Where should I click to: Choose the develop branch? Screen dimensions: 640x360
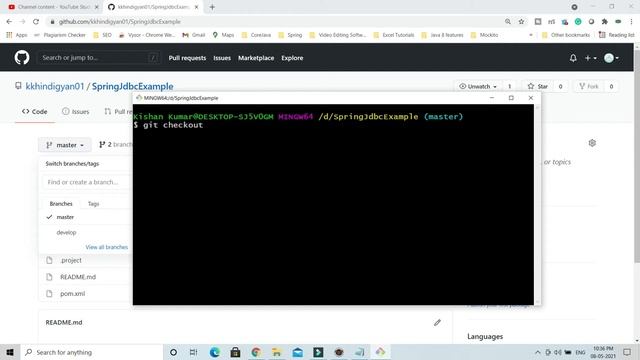(85, 232)
